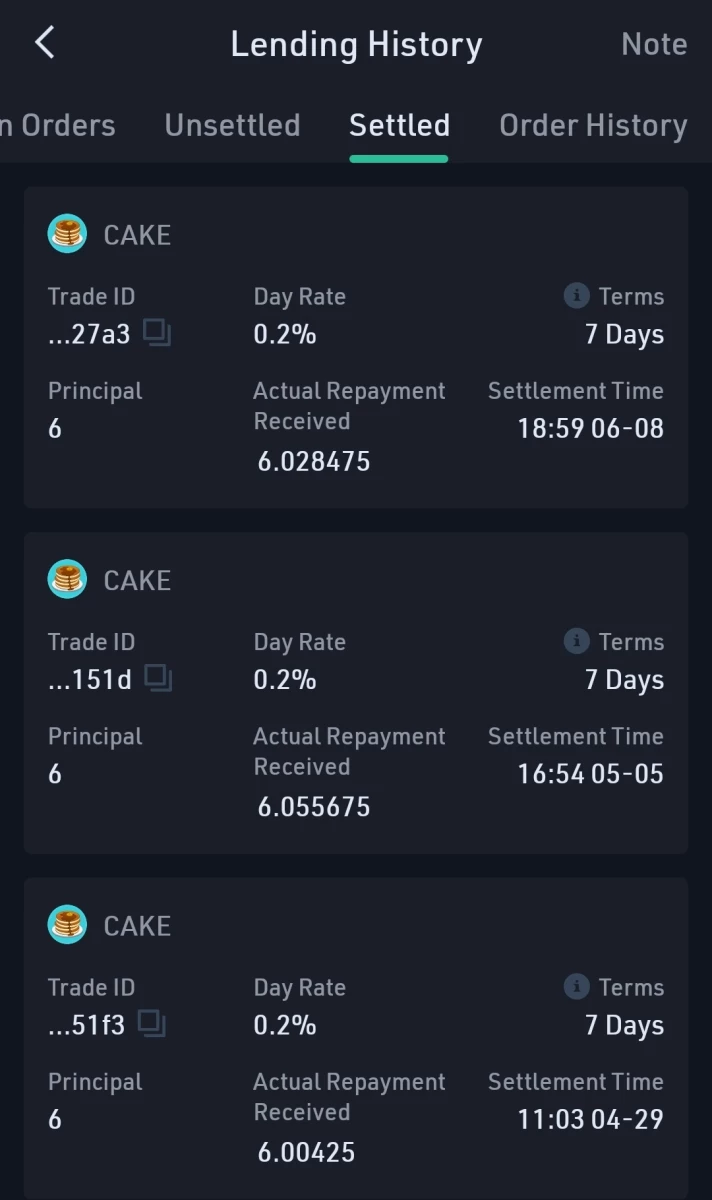
Task: Tap settlement time 16:54 05-05
Action: 590,774
